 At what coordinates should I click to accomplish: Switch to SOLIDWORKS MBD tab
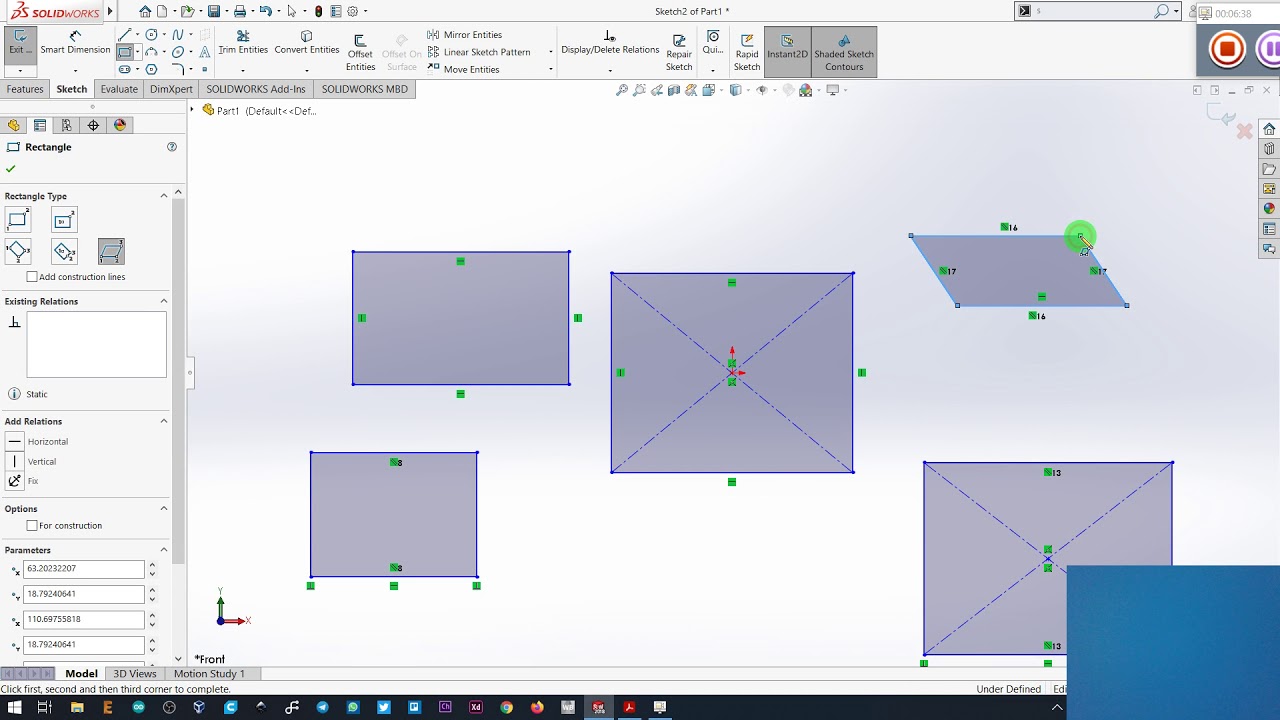click(365, 89)
